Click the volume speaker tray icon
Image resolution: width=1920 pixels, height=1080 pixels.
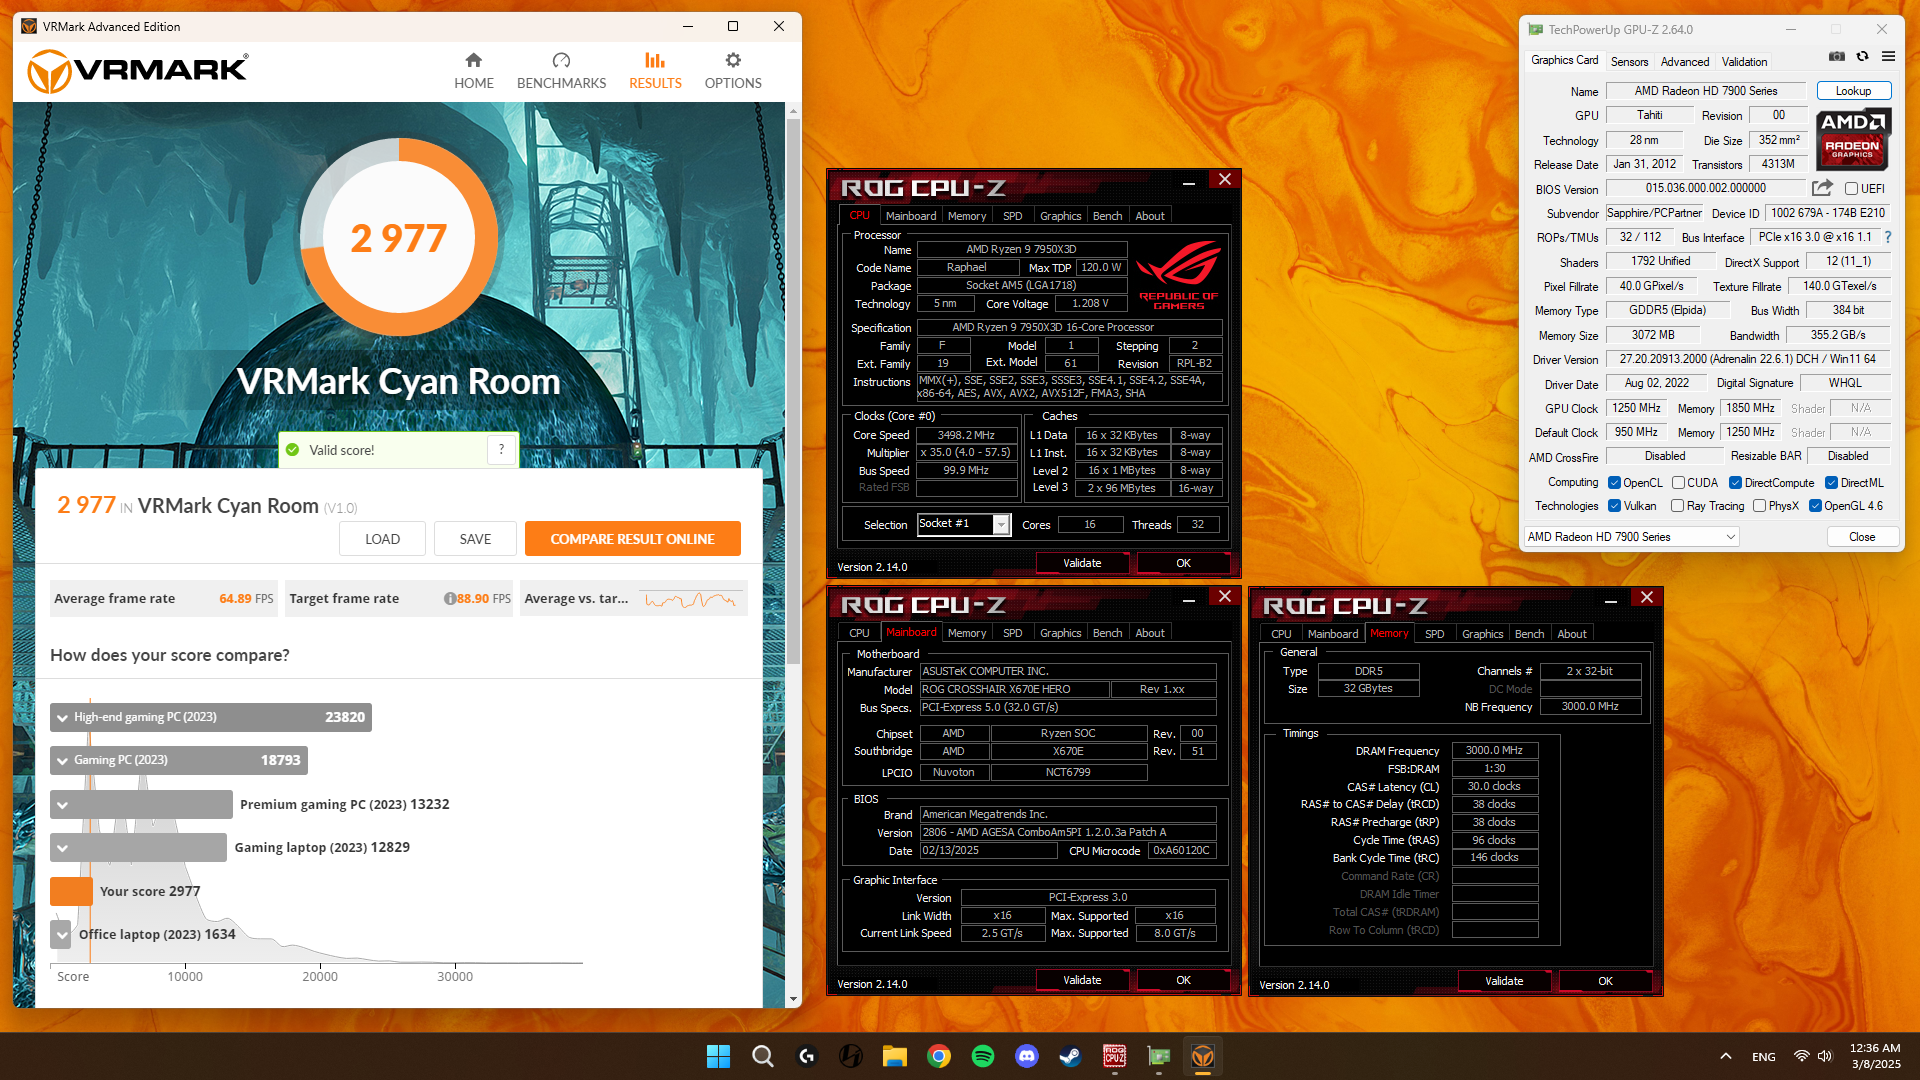point(1825,1056)
